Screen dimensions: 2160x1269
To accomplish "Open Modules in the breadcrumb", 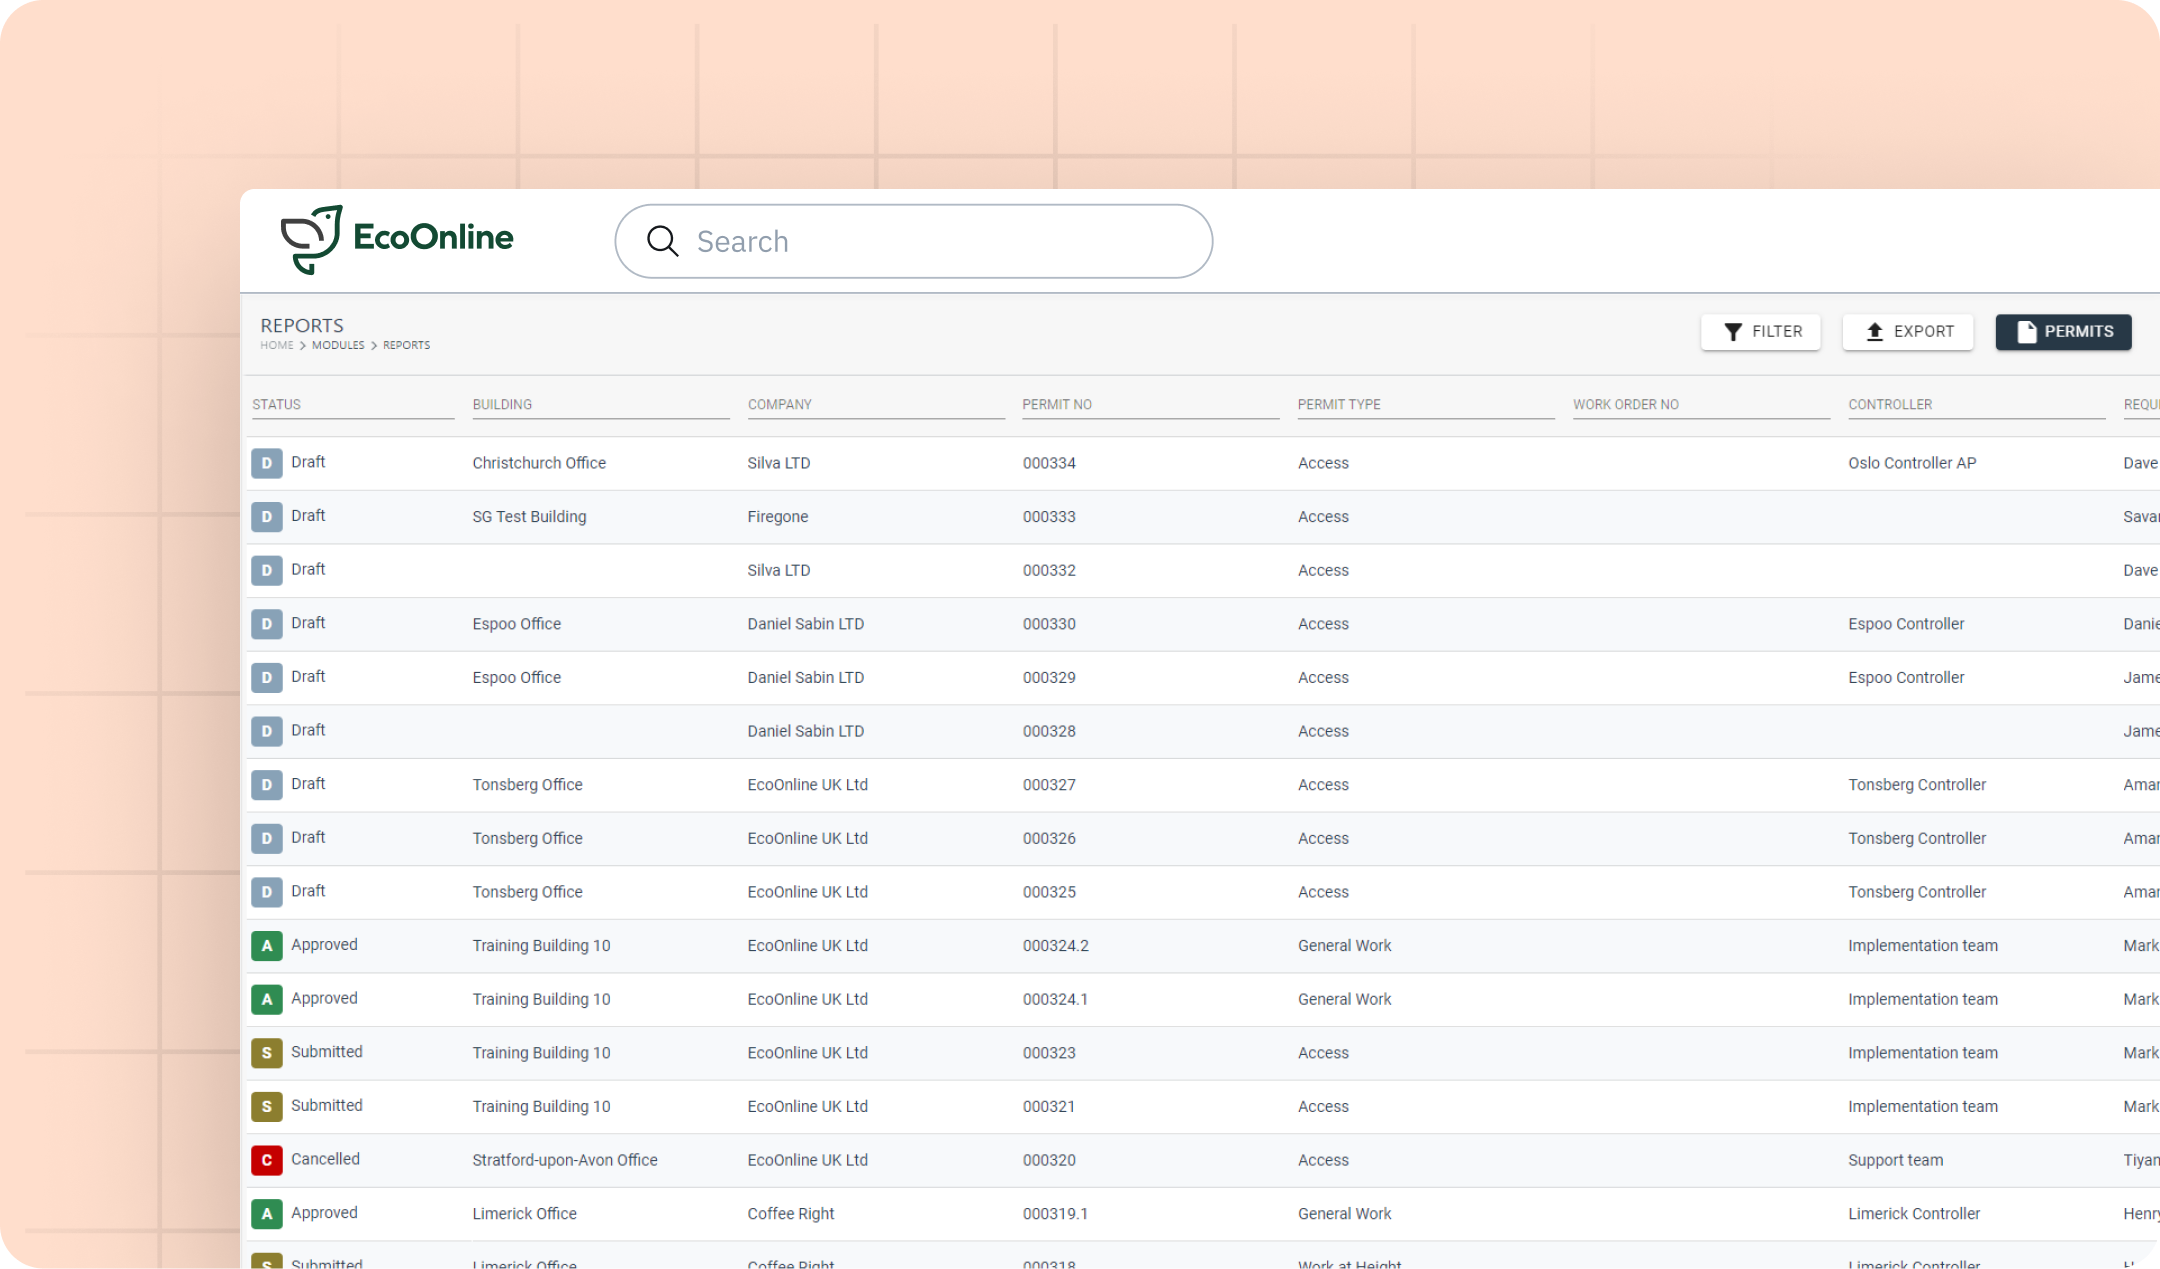I will pos(338,346).
